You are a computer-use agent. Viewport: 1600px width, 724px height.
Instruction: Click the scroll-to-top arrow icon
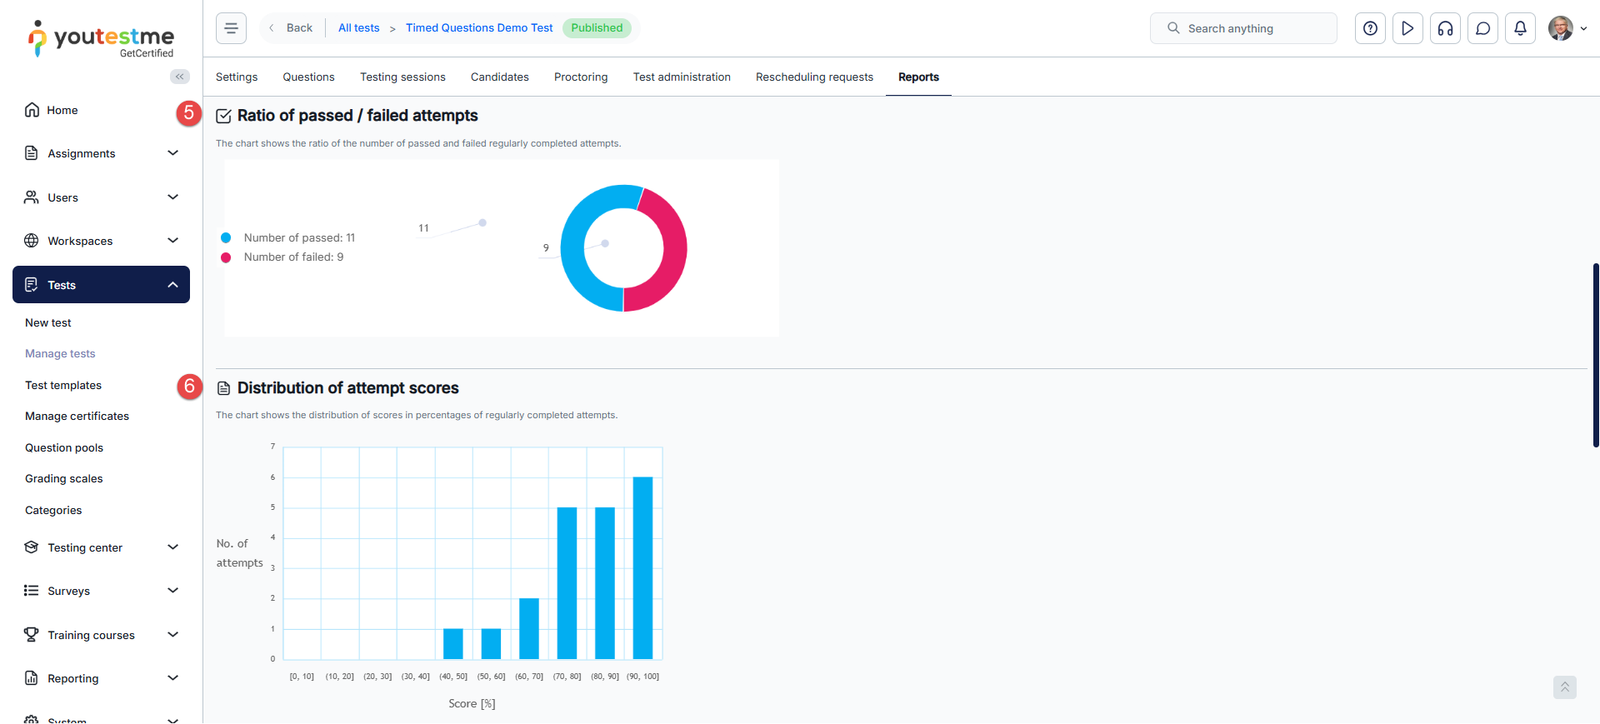tap(1565, 687)
